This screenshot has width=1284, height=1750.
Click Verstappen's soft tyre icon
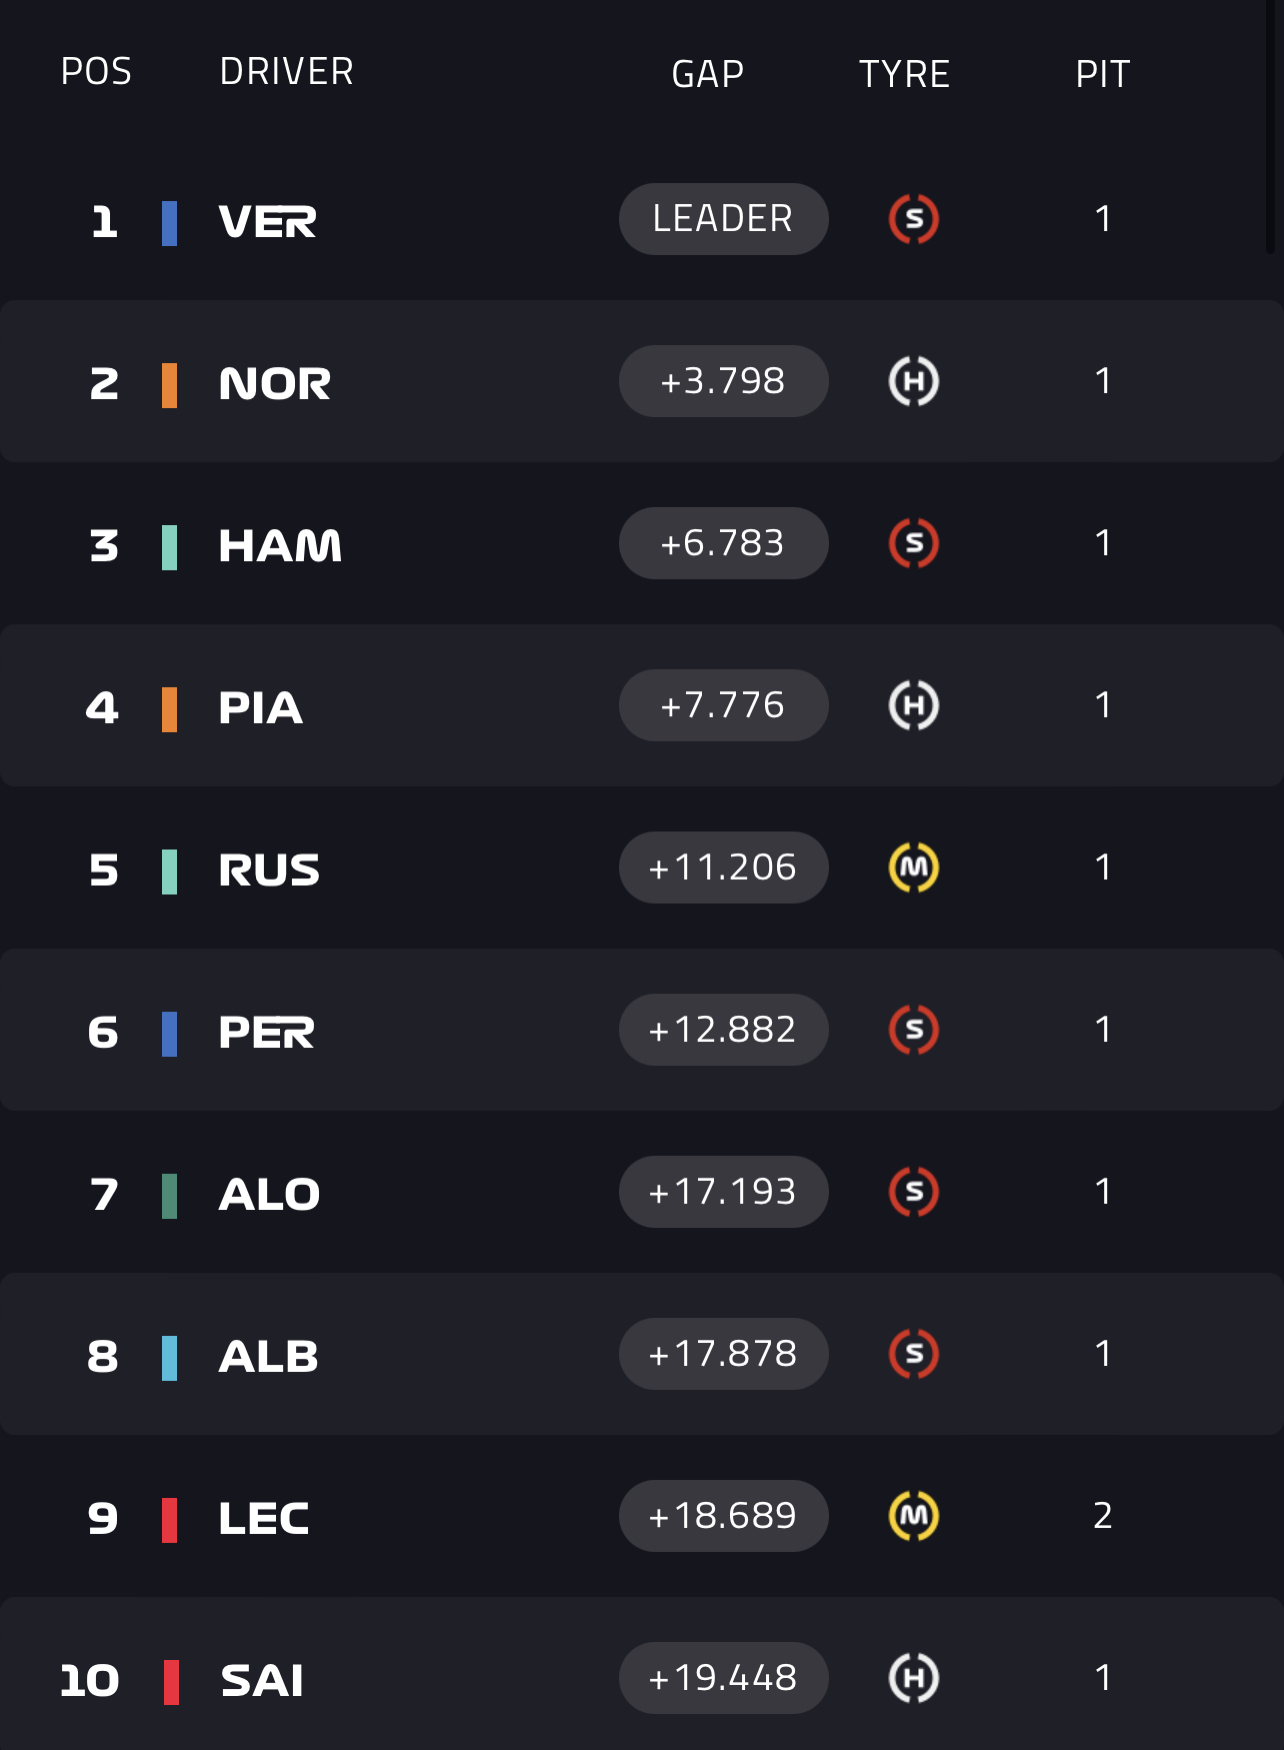pos(913,219)
